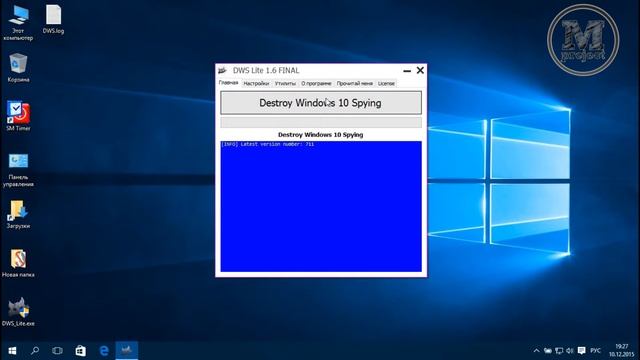The height and width of the screenshot is (360, 640).
Task: Select the SM Timer shortcut icon
Action: 18,116
